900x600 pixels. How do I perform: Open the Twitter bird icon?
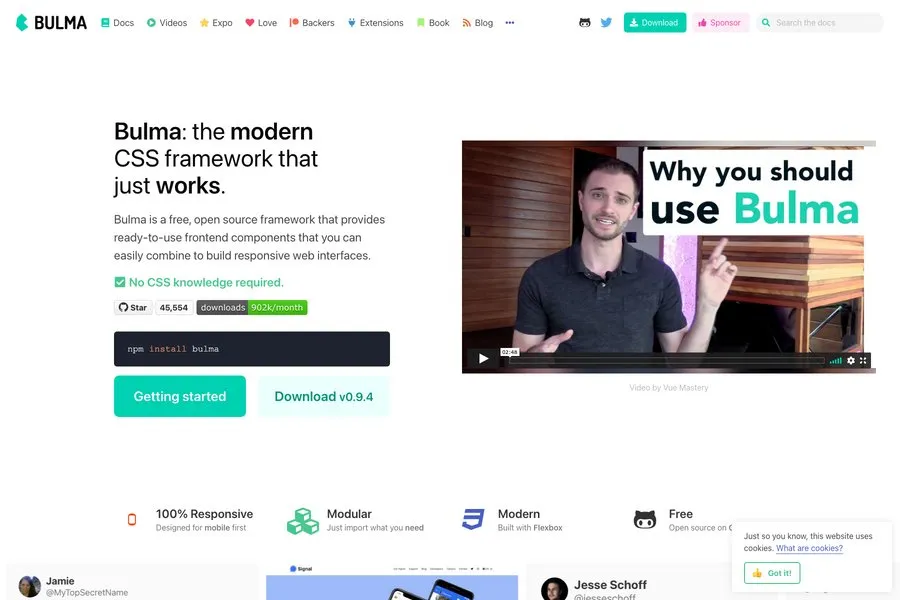coord(606,22)
